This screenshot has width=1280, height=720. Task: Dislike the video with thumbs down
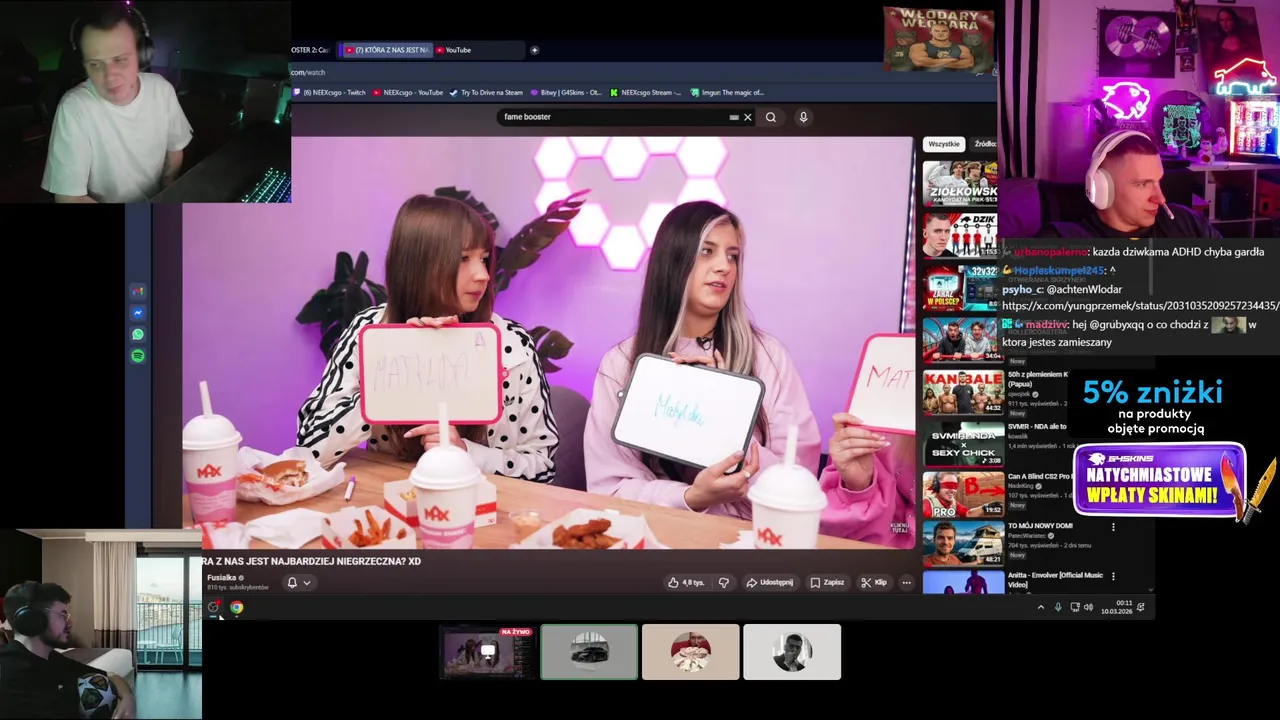click(724, 582)
